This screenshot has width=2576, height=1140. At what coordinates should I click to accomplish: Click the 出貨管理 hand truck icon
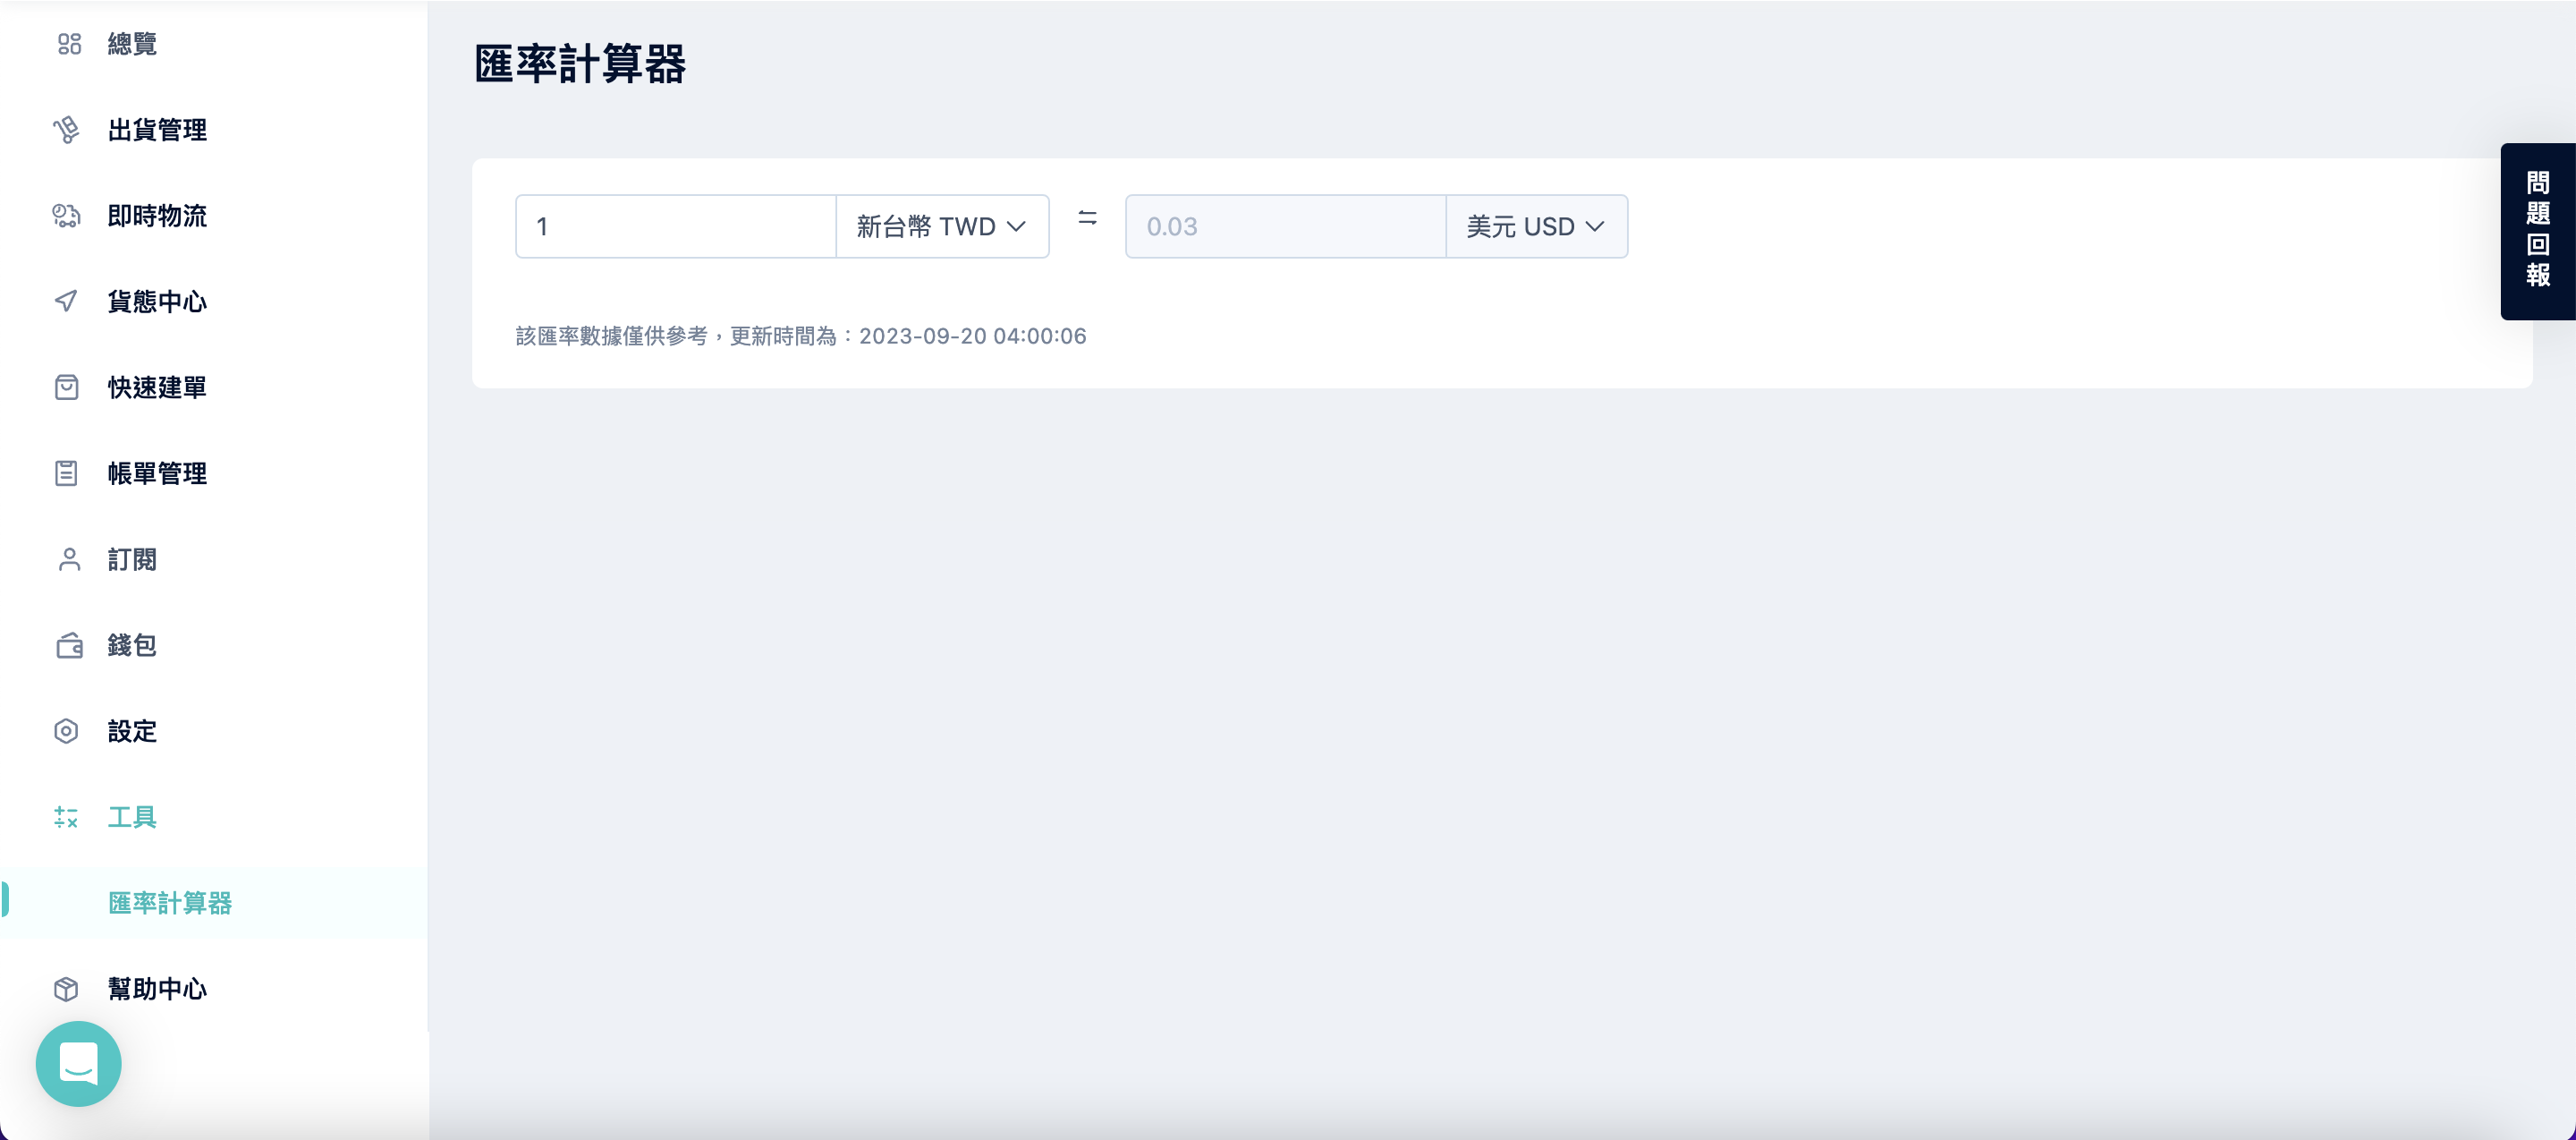(66, 130)
